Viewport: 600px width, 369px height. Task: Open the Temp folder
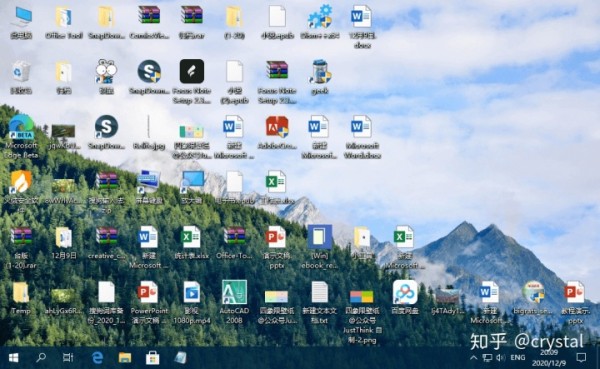point(21,292)
